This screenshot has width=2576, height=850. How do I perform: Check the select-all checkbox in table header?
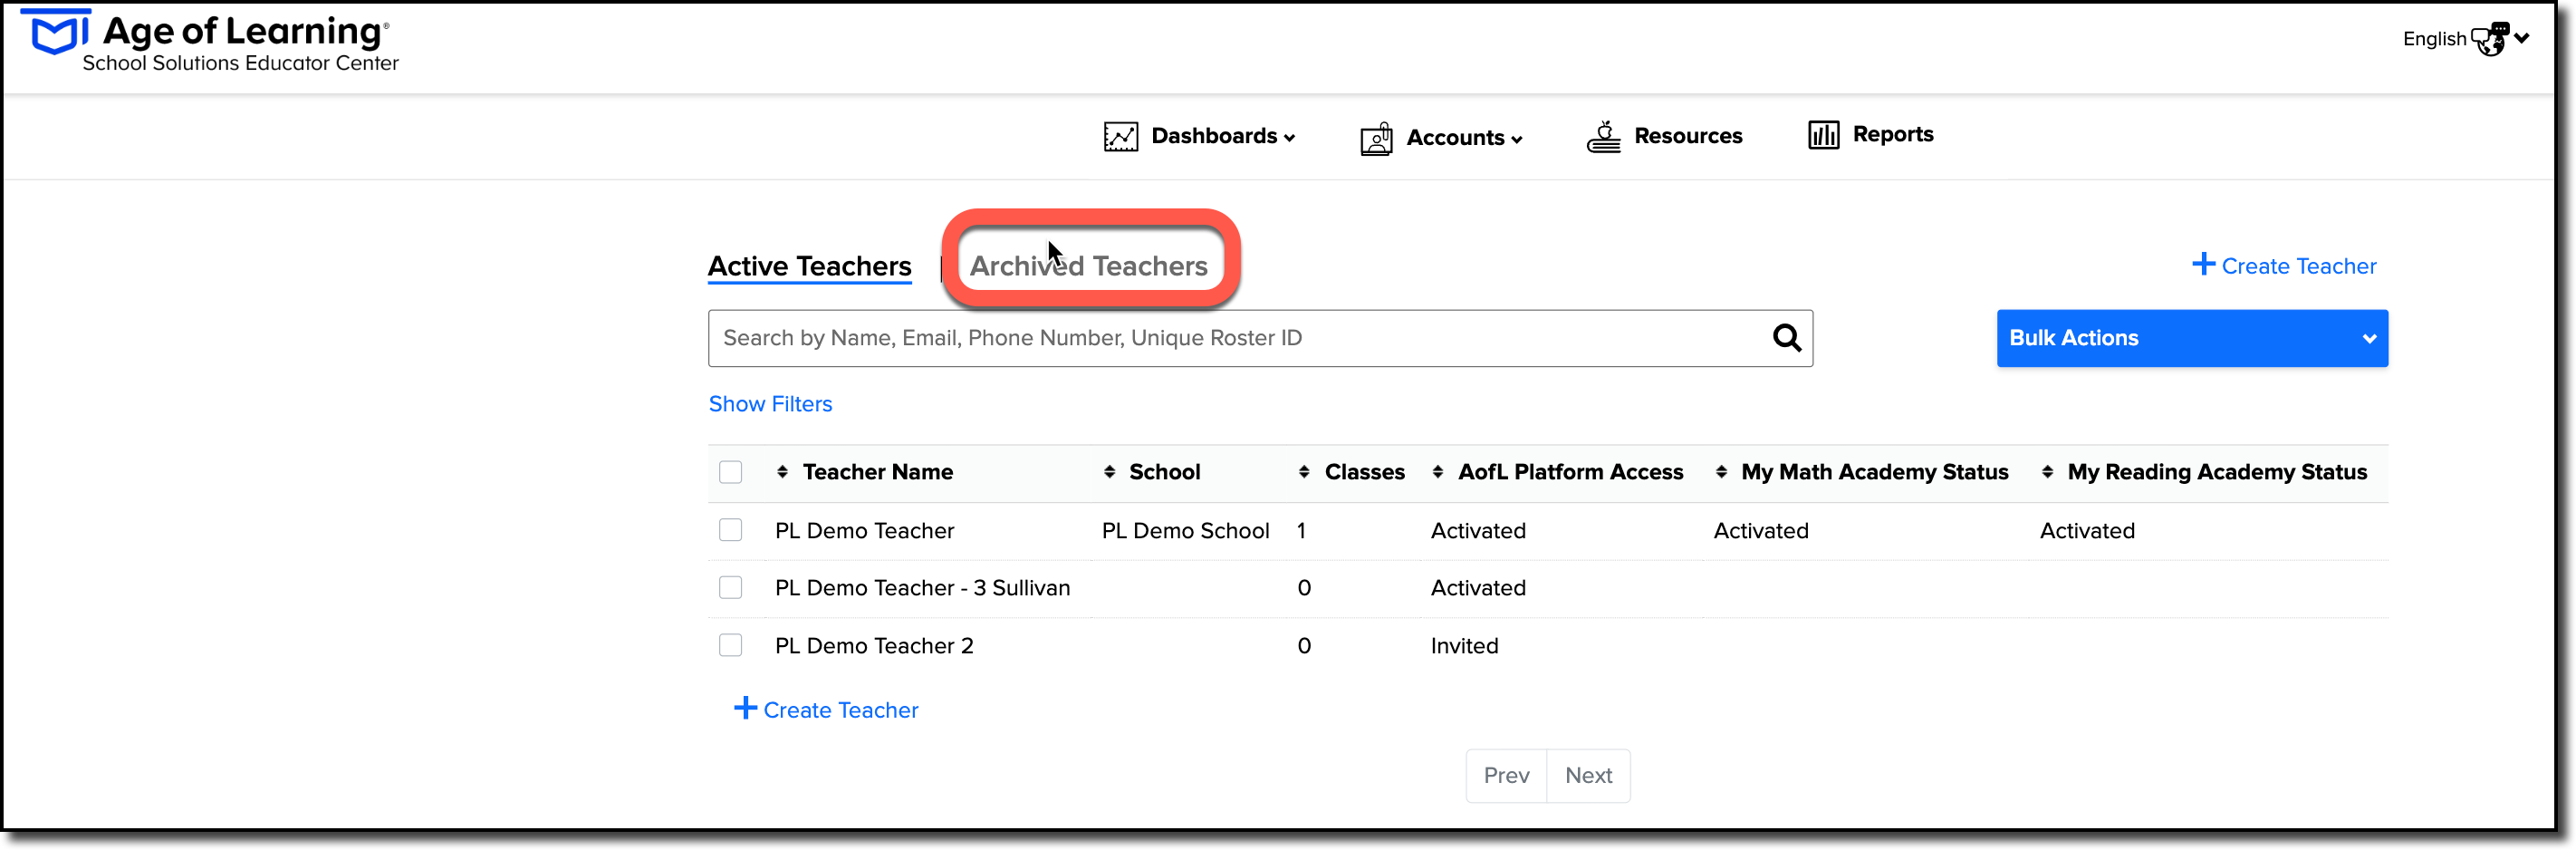(x=731, y=471)
